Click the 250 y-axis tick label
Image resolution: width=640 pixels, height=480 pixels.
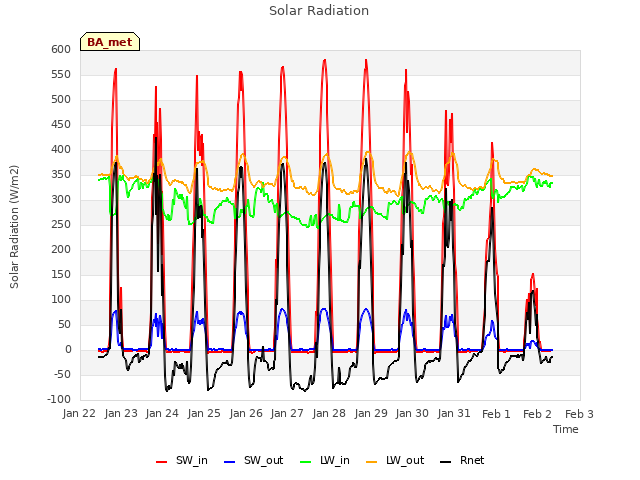[61, 224]
